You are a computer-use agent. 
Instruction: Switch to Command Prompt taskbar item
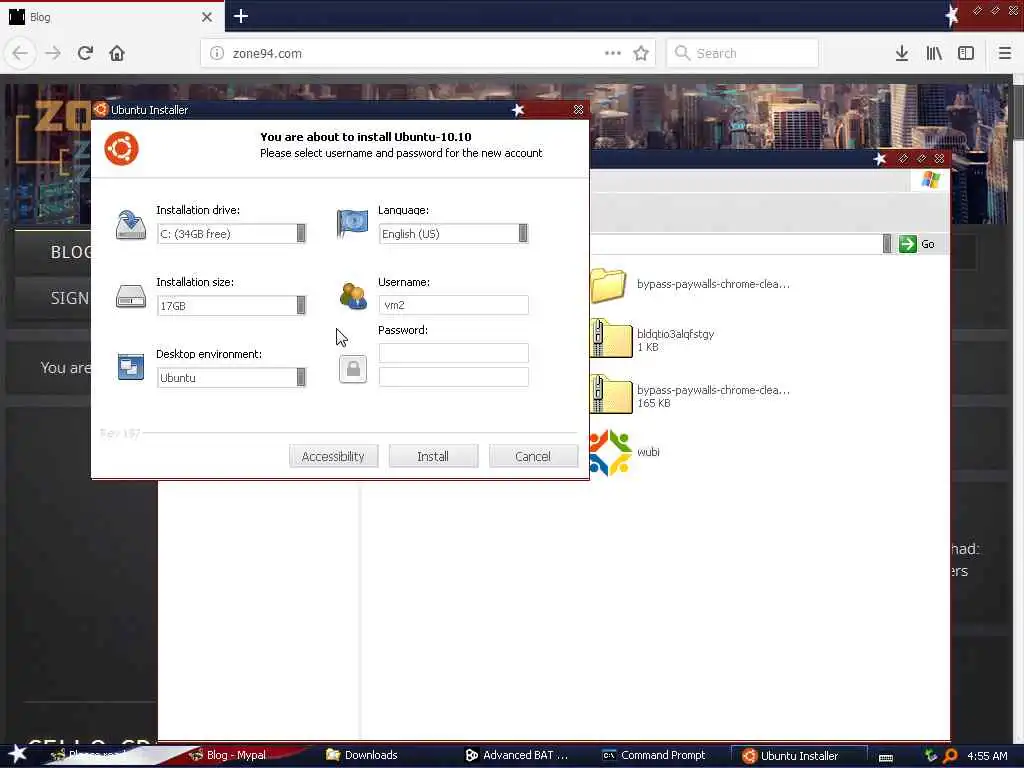654,755
